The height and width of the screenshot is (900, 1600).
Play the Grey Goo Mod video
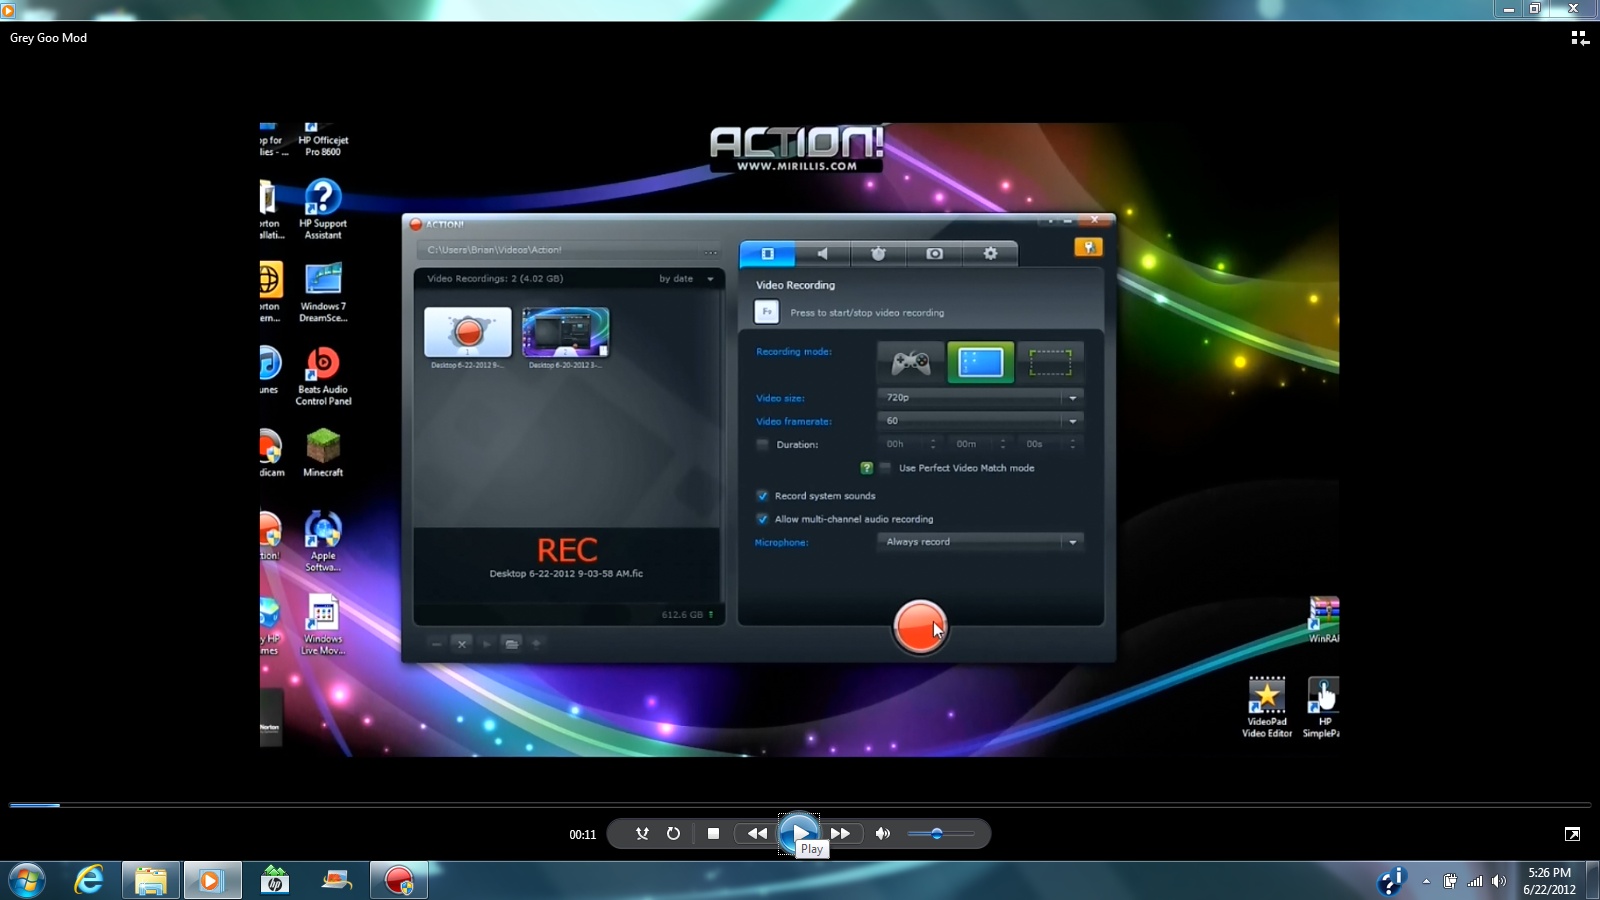[x=799, y=833]
